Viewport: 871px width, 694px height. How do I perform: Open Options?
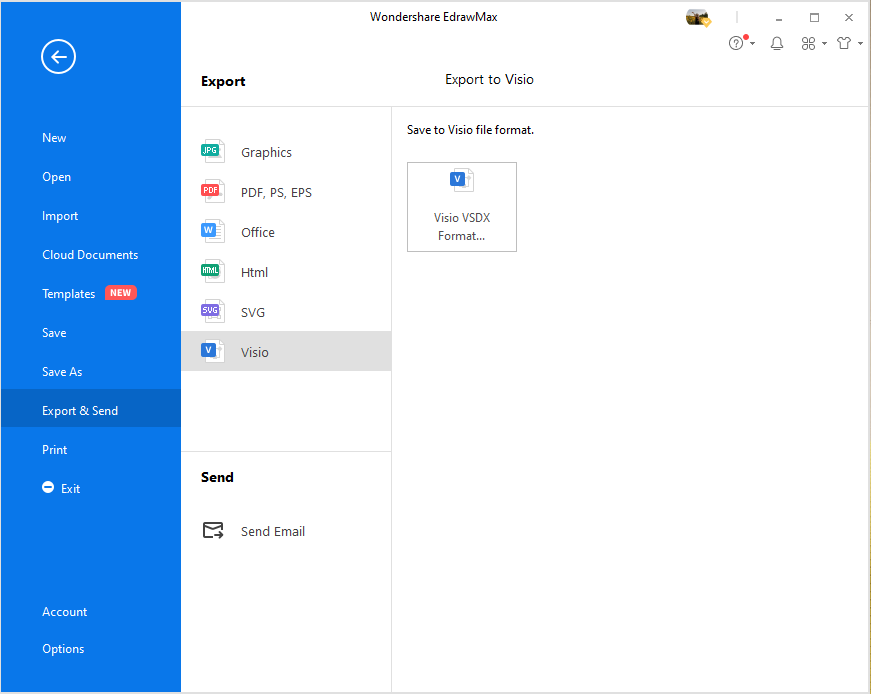(63, 648)
